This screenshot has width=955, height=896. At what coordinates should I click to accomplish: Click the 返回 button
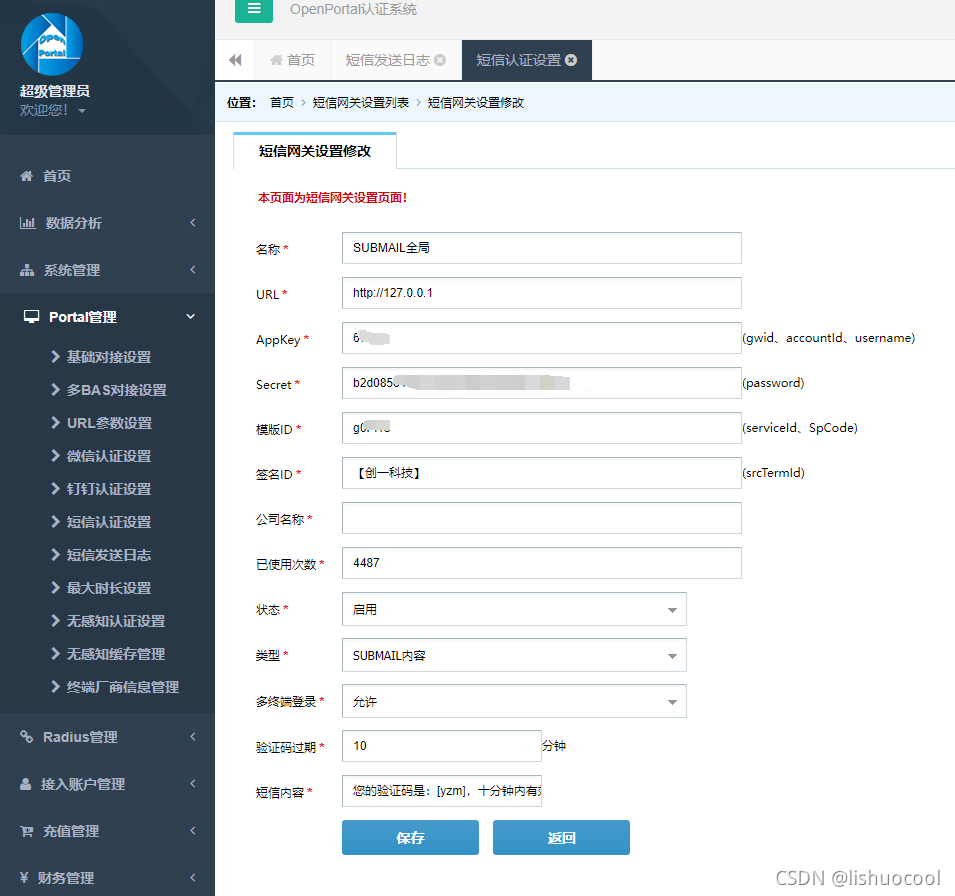tap(561, 838)
